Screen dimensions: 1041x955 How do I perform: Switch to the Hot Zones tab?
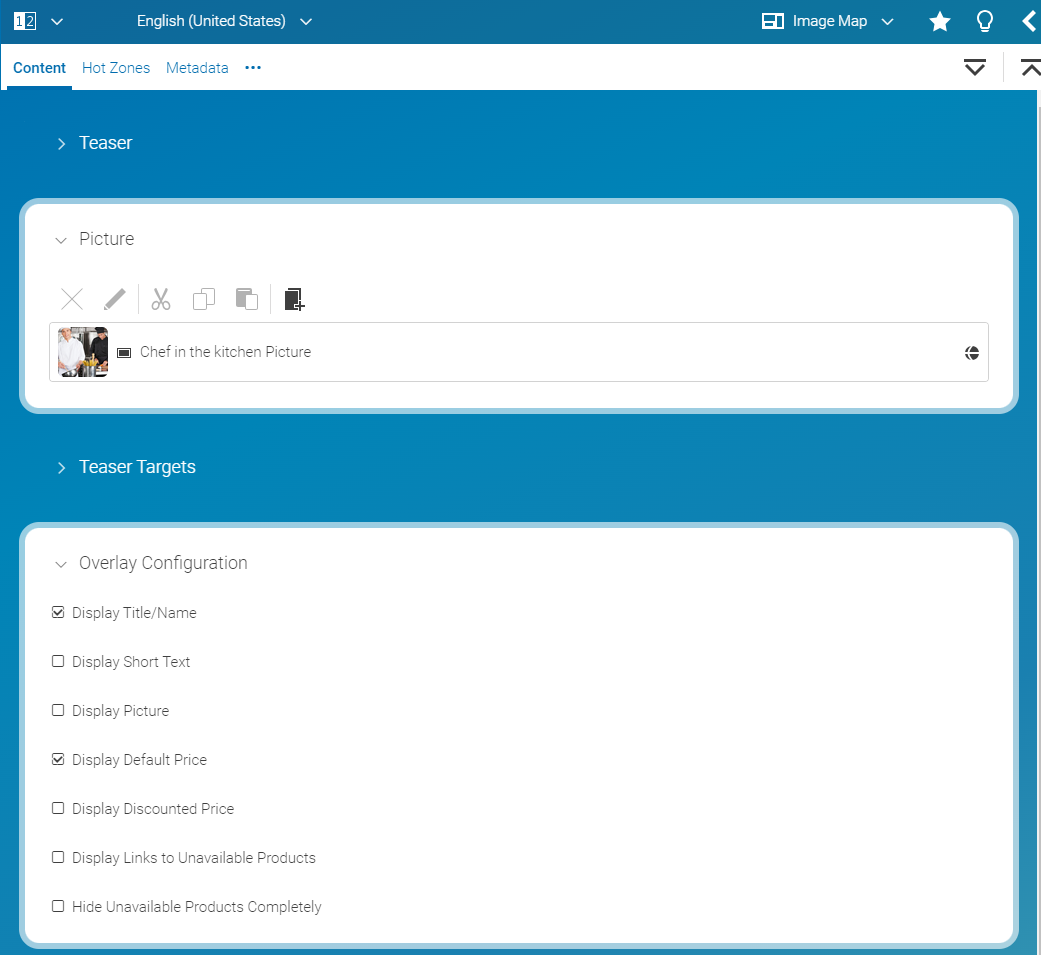pos(115,67)
